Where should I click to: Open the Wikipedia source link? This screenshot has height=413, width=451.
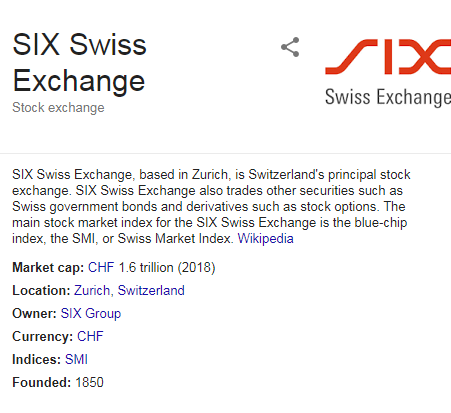[265, 239]
